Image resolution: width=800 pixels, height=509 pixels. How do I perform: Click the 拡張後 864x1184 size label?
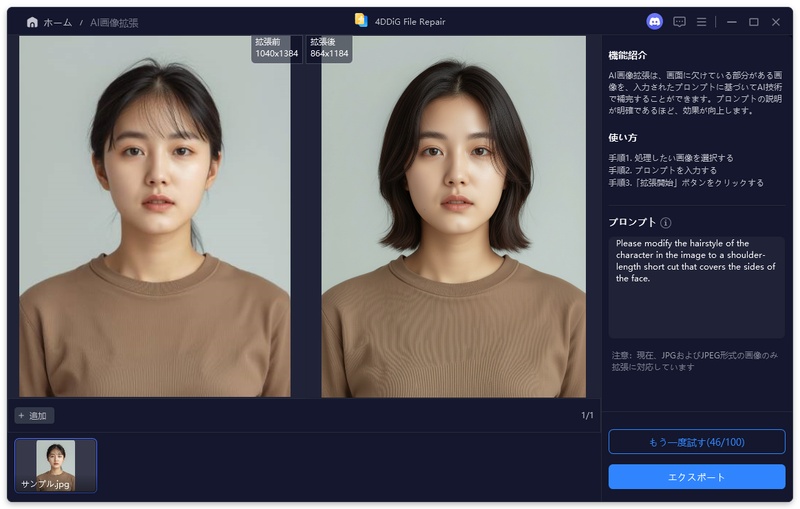coord(329,48)
